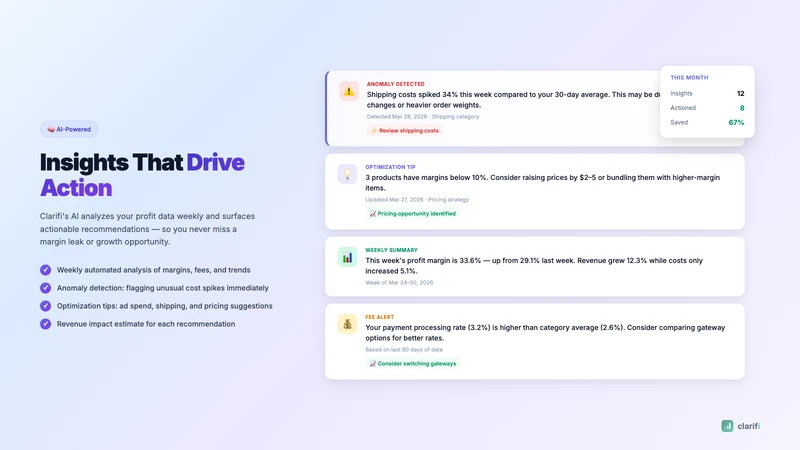The height and width of the screenshot is (450, 800).
Task: Click the checkmark beside Optimization tips
Action: (x=45, y=306)
